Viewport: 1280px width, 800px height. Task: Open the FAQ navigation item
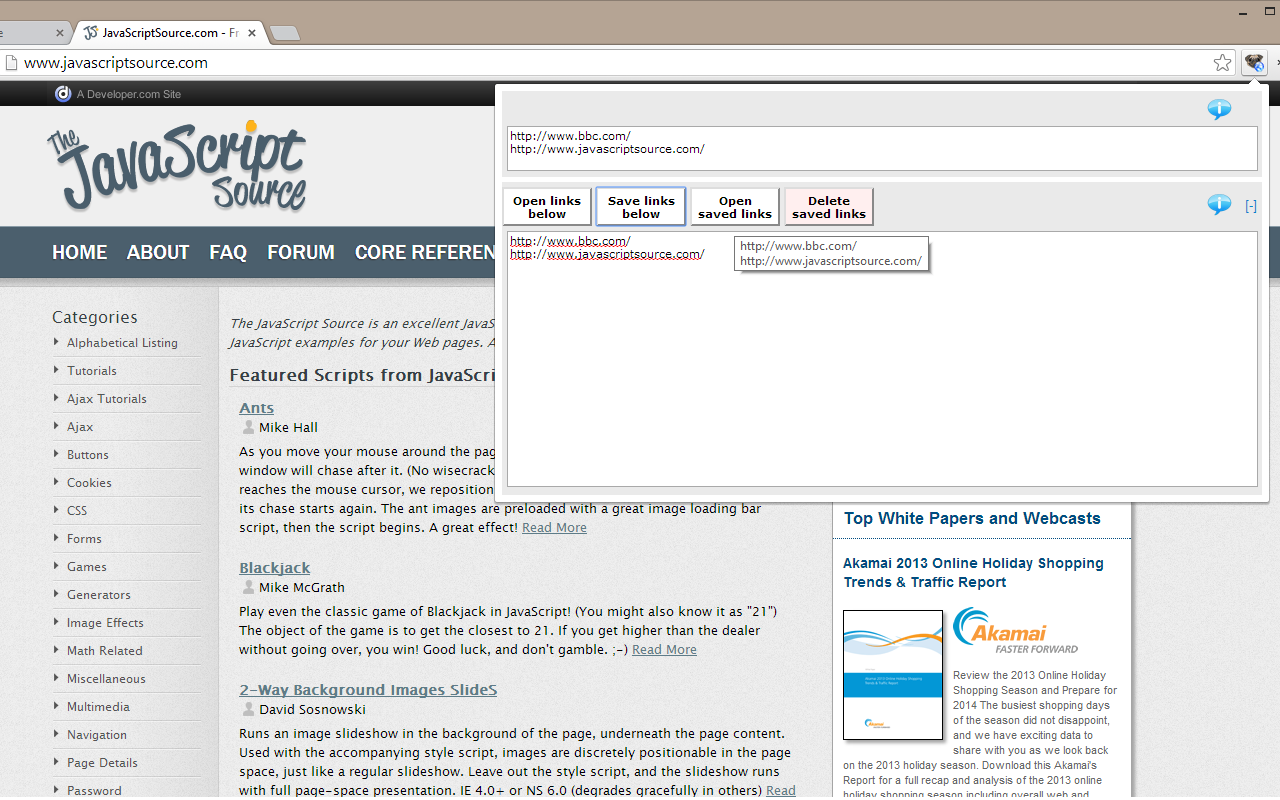coord(228,253)
